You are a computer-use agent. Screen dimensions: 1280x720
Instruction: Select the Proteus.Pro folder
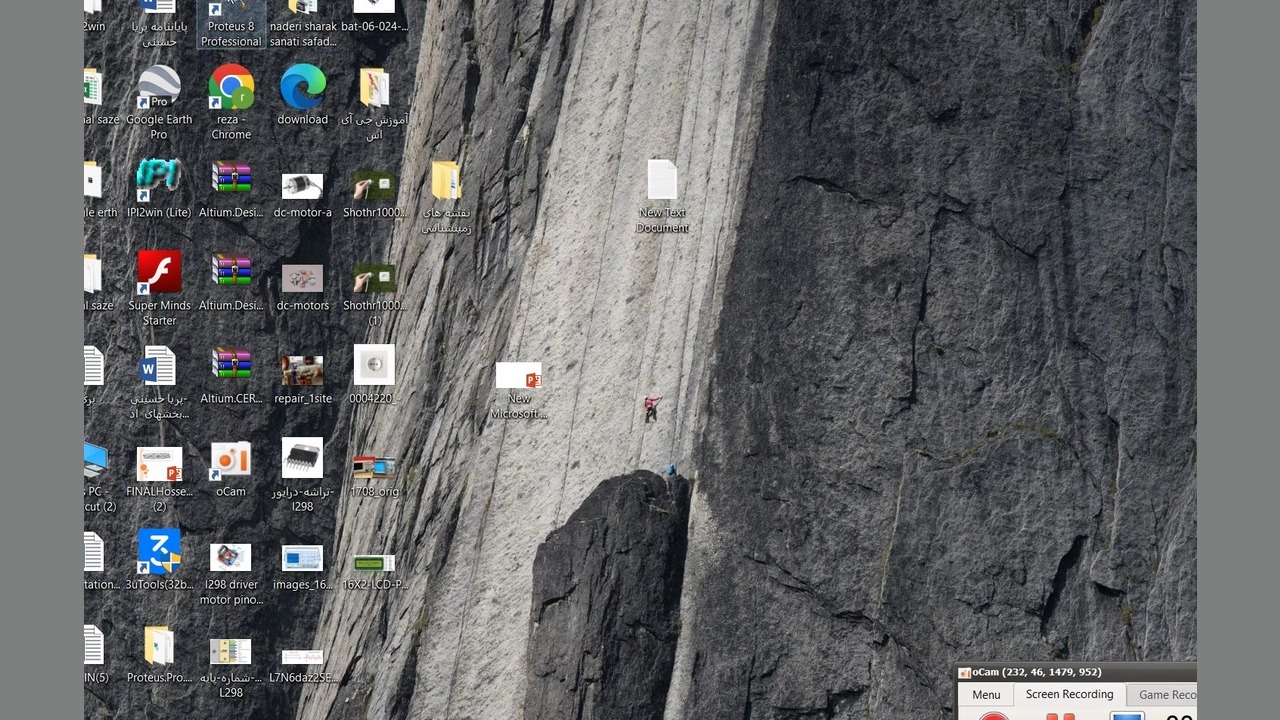159,654
